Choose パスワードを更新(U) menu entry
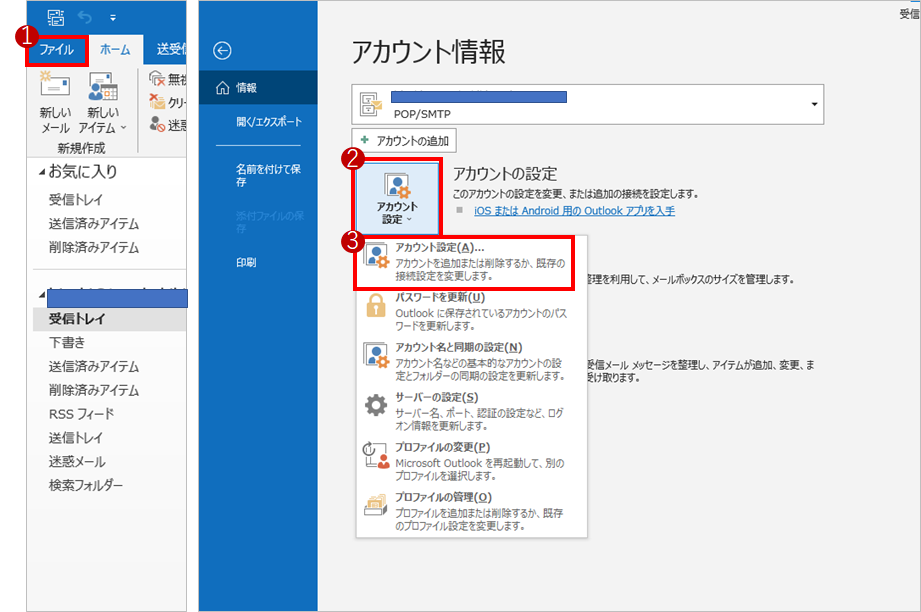 click(x=471, y=311)
